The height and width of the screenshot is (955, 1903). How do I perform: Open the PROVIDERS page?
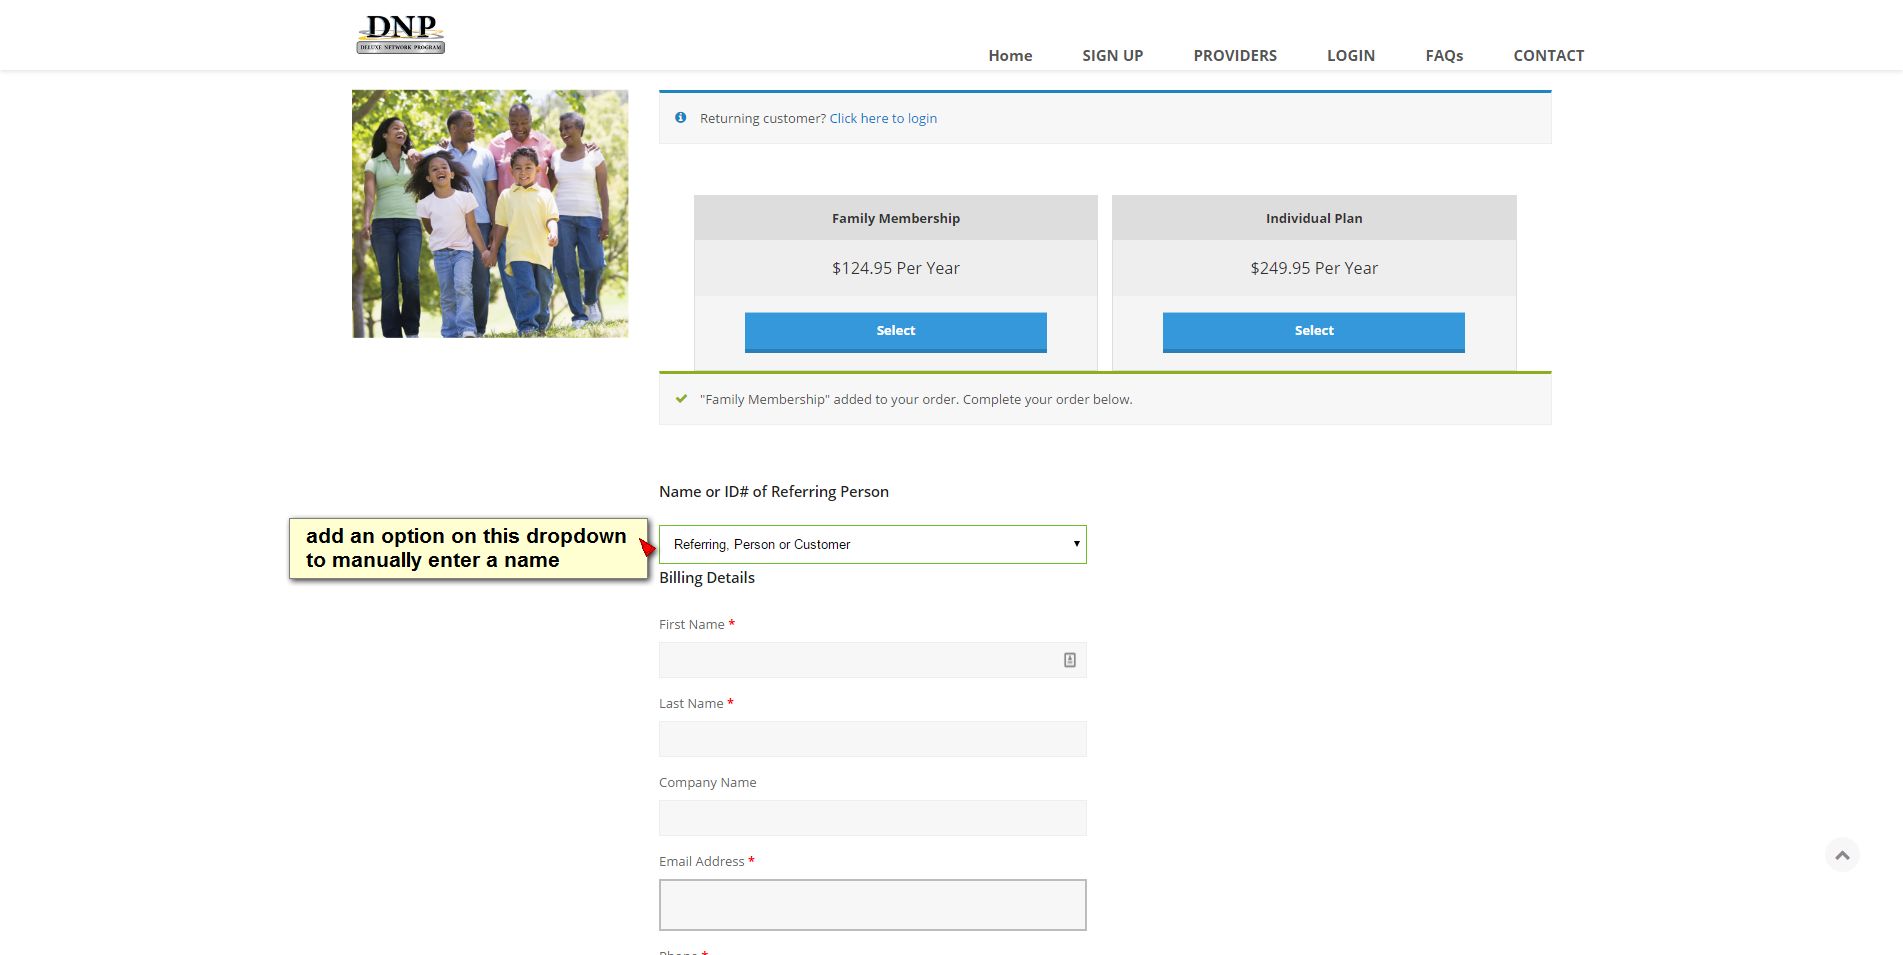(1235, 56)
